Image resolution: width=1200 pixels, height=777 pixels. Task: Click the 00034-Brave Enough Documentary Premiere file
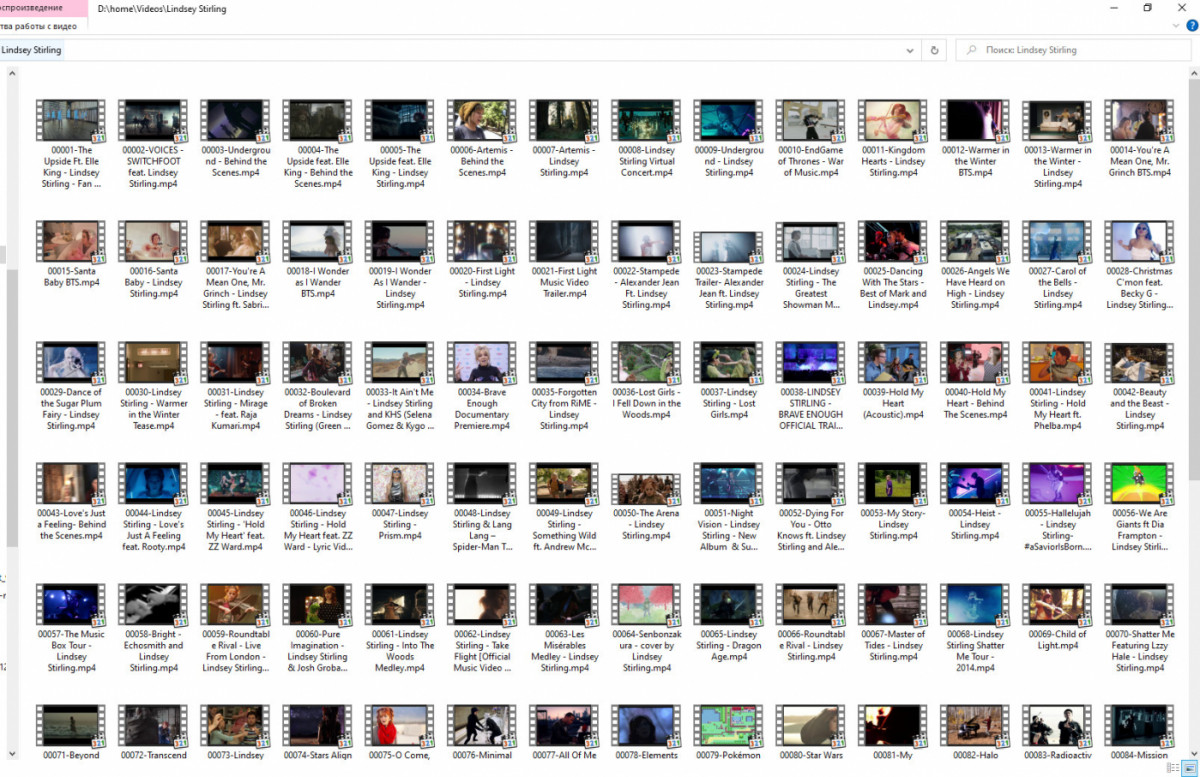click(482, 363)
